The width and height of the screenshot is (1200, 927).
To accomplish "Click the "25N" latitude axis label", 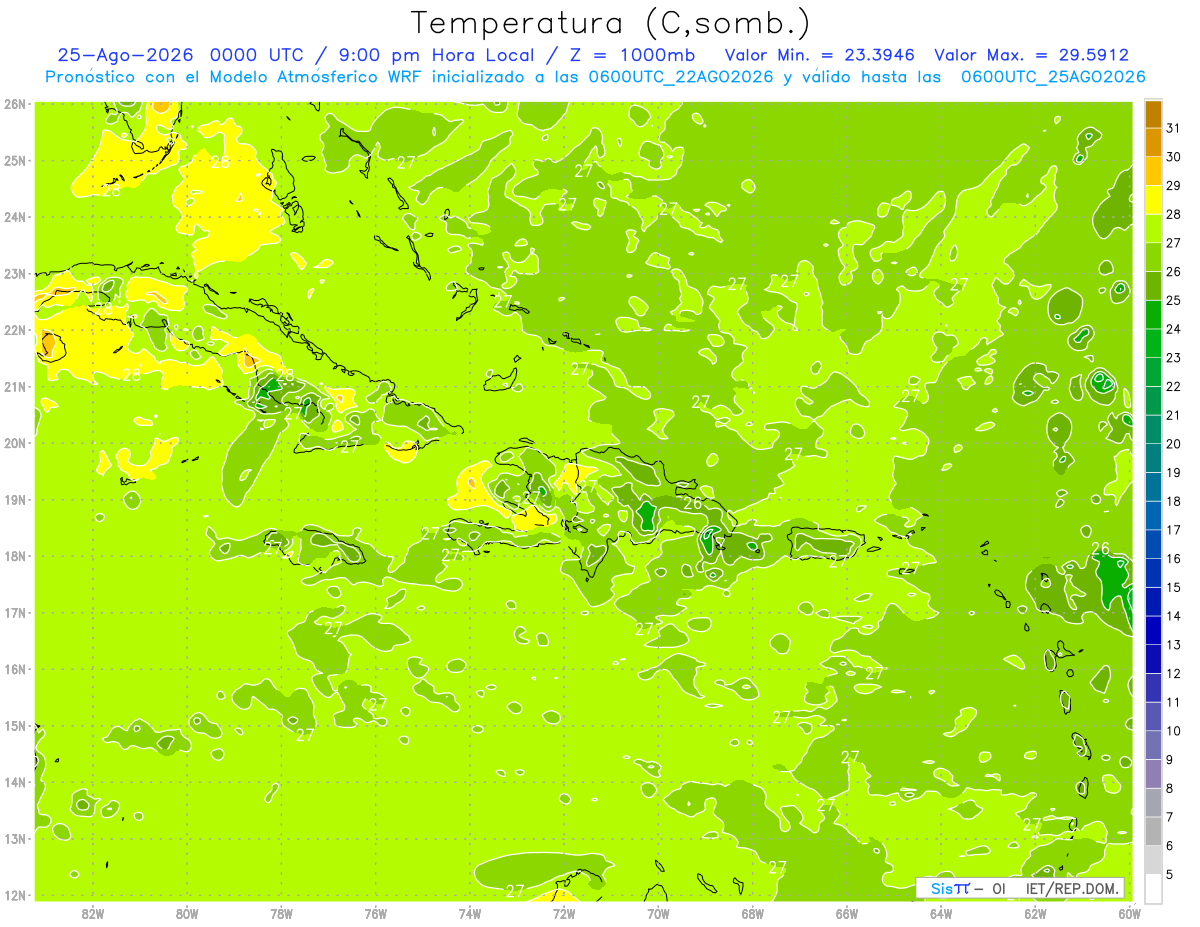I will pos(14,160).
